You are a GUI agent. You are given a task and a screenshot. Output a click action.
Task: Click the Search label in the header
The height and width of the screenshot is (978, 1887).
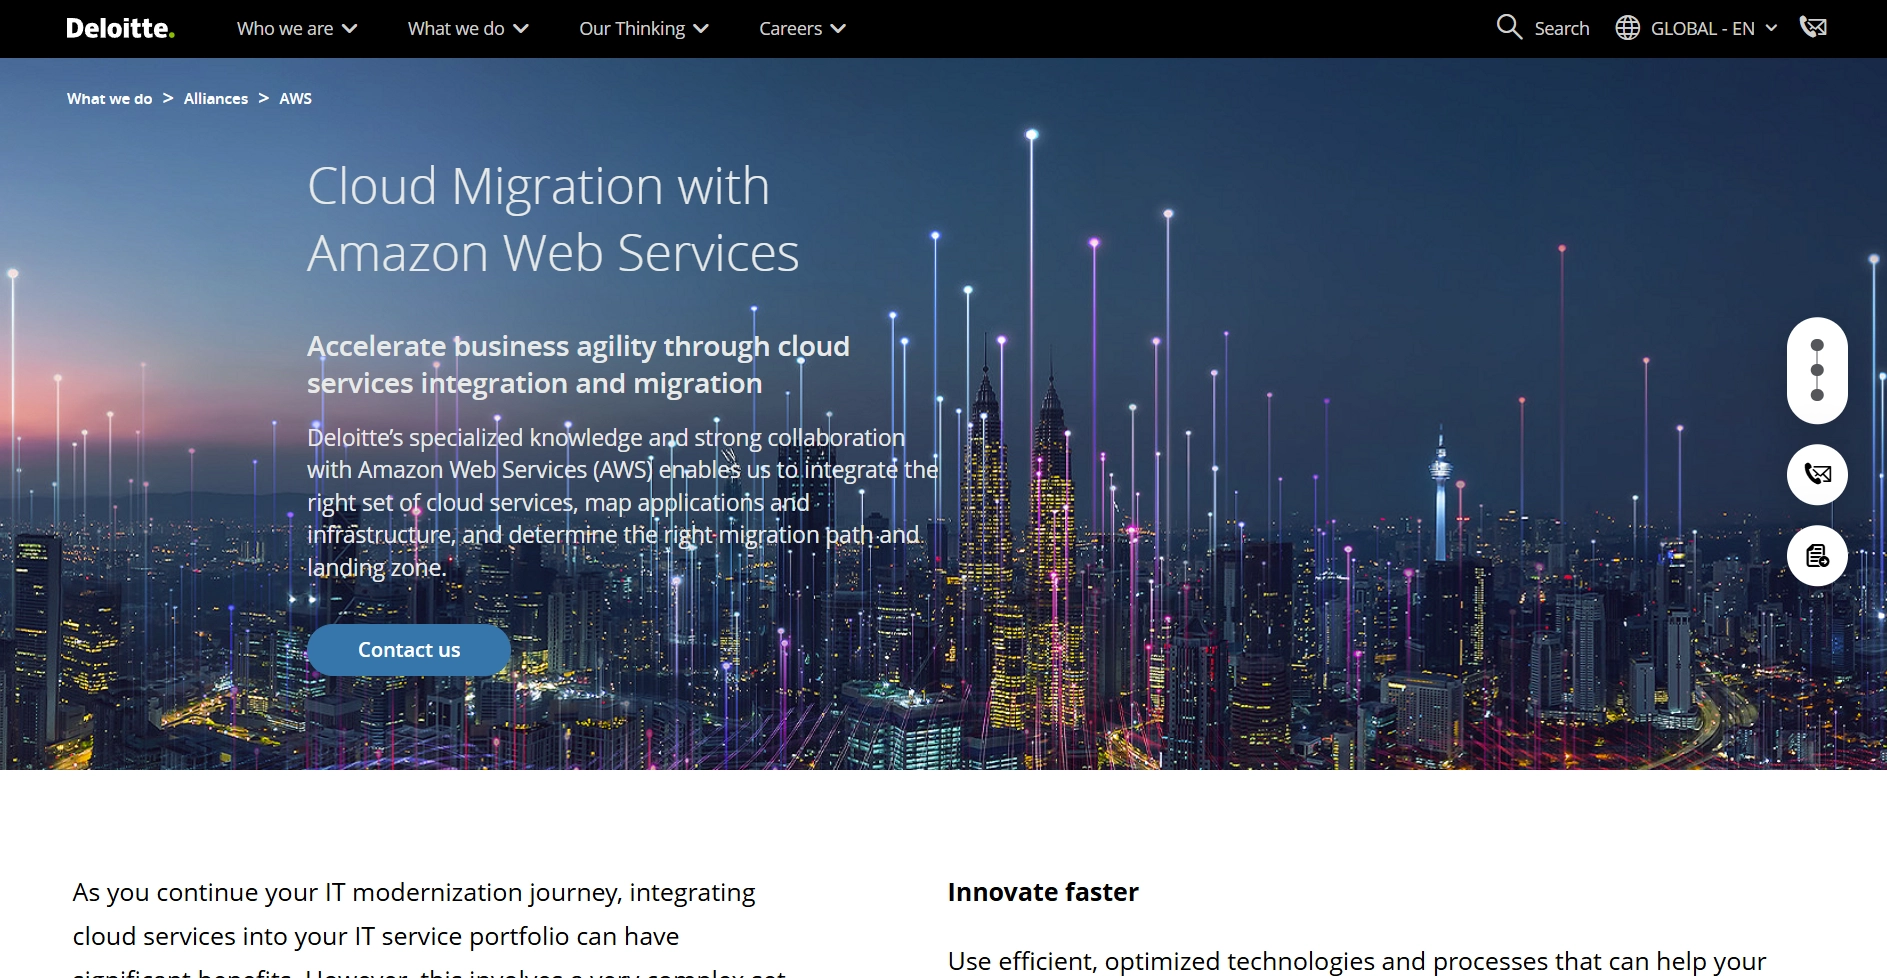point(1562,29)
